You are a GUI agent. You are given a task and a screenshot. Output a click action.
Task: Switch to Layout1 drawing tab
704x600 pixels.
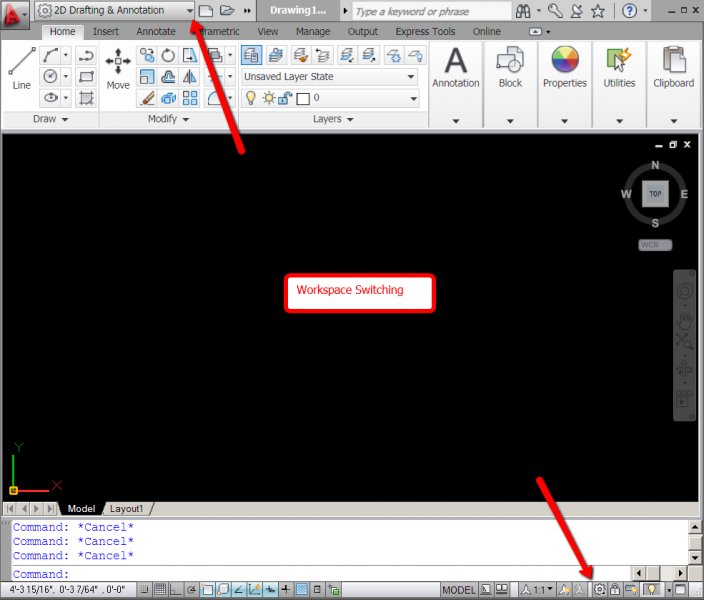[127, 509]
